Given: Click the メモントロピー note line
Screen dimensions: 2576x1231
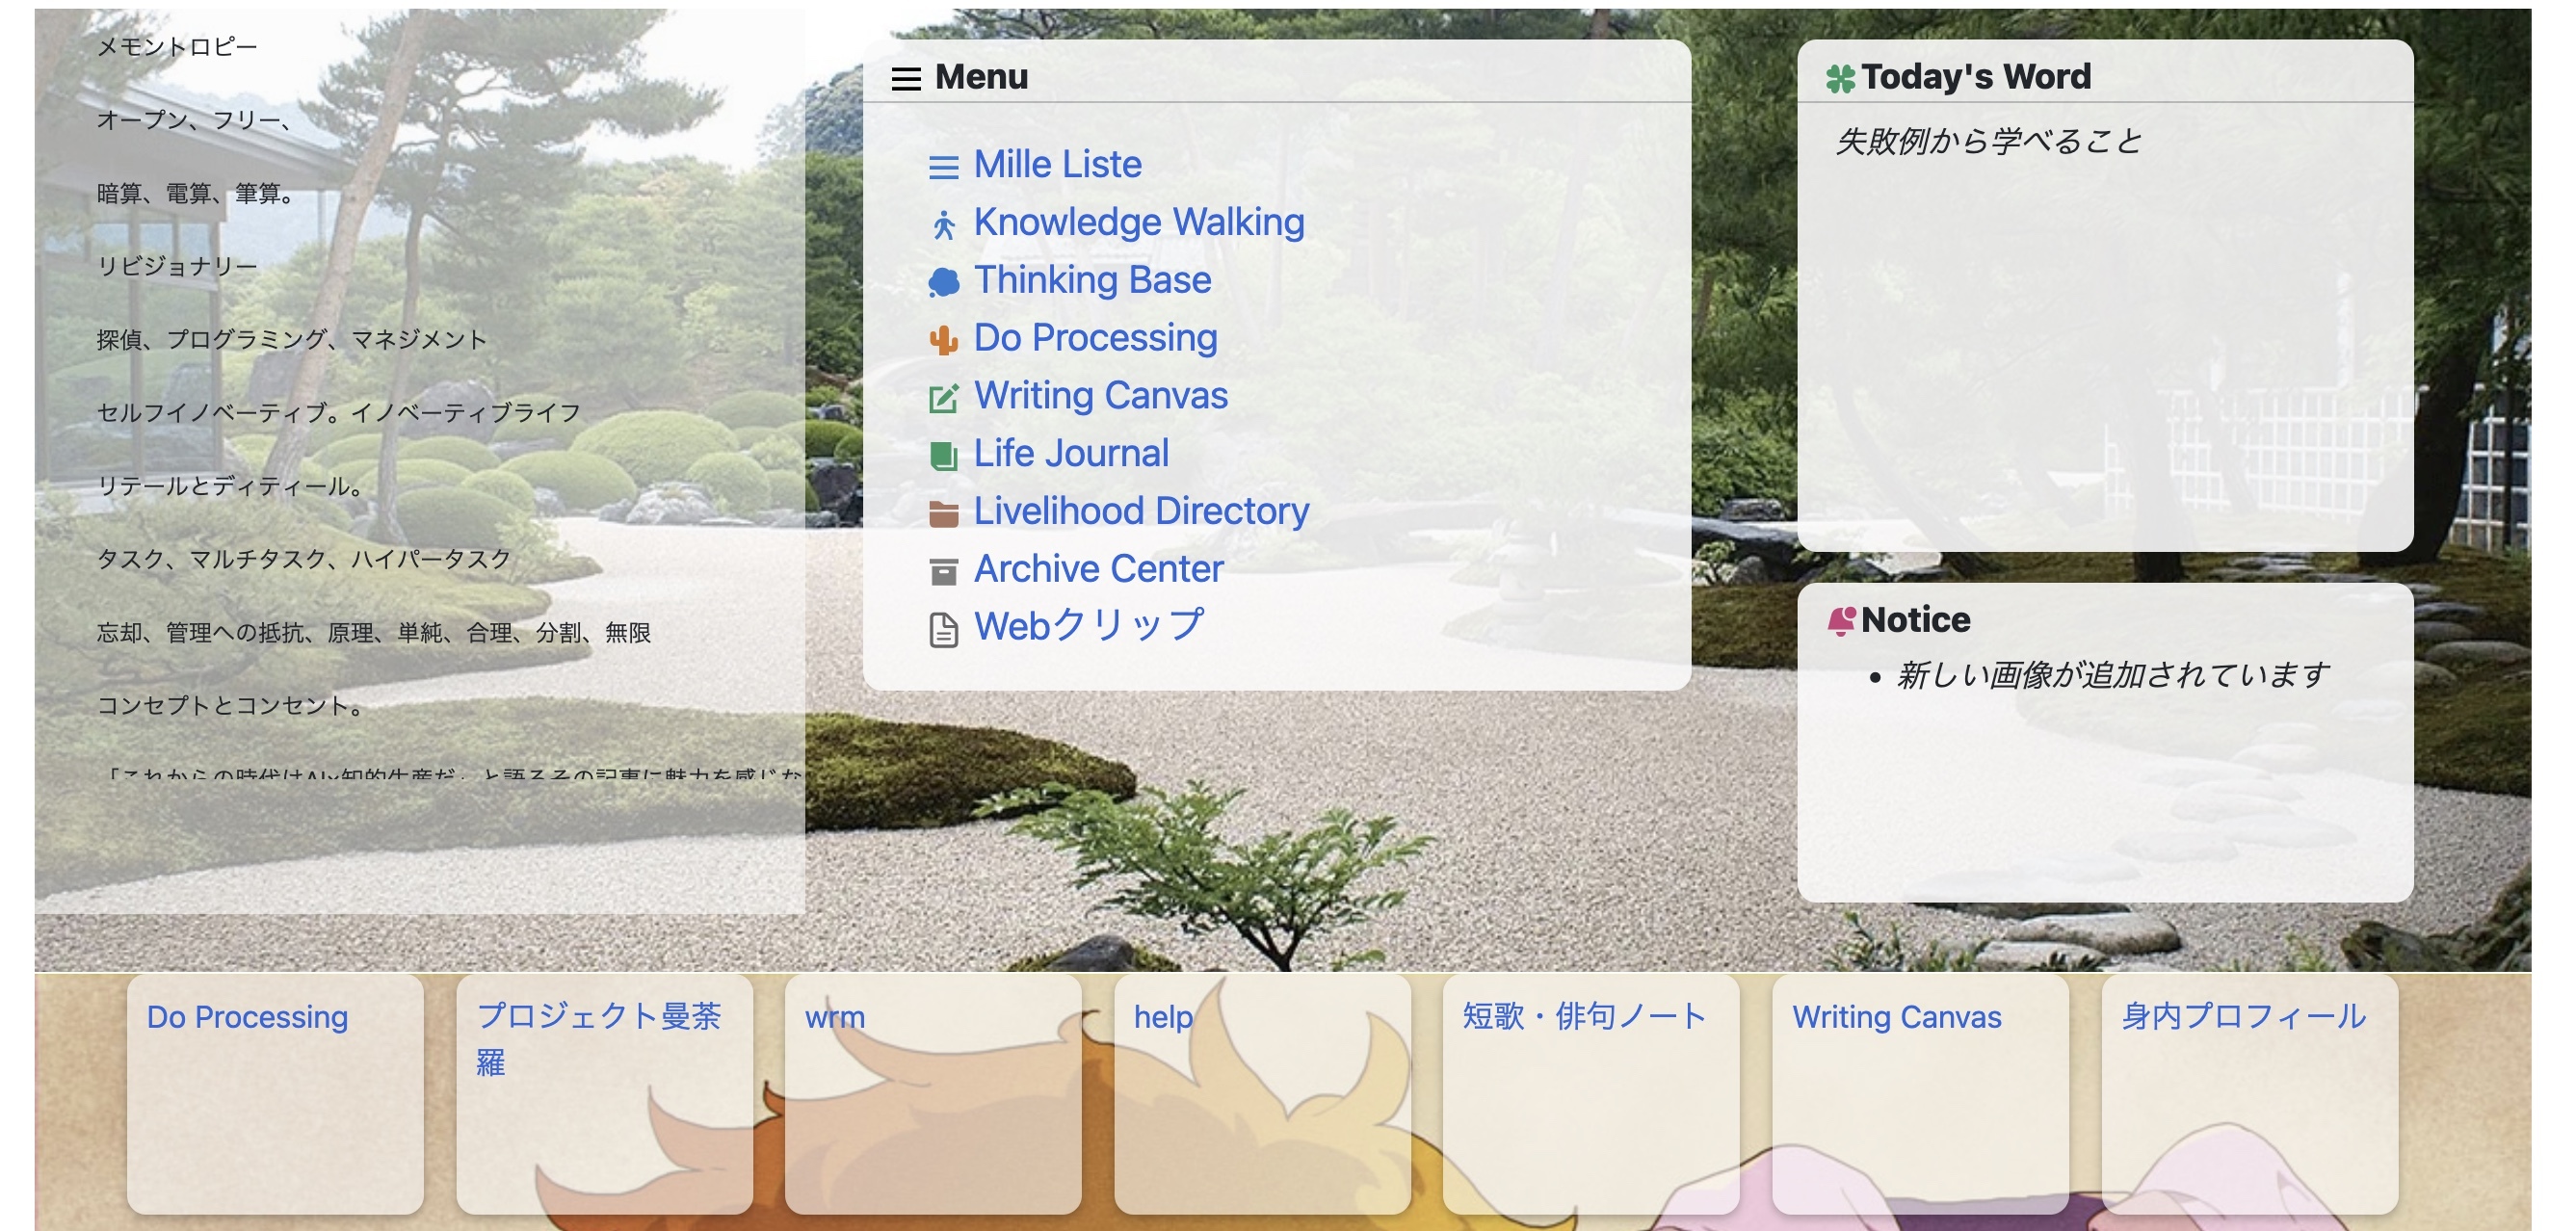Looking at the screenshot, I should click(x=177, y=47).
